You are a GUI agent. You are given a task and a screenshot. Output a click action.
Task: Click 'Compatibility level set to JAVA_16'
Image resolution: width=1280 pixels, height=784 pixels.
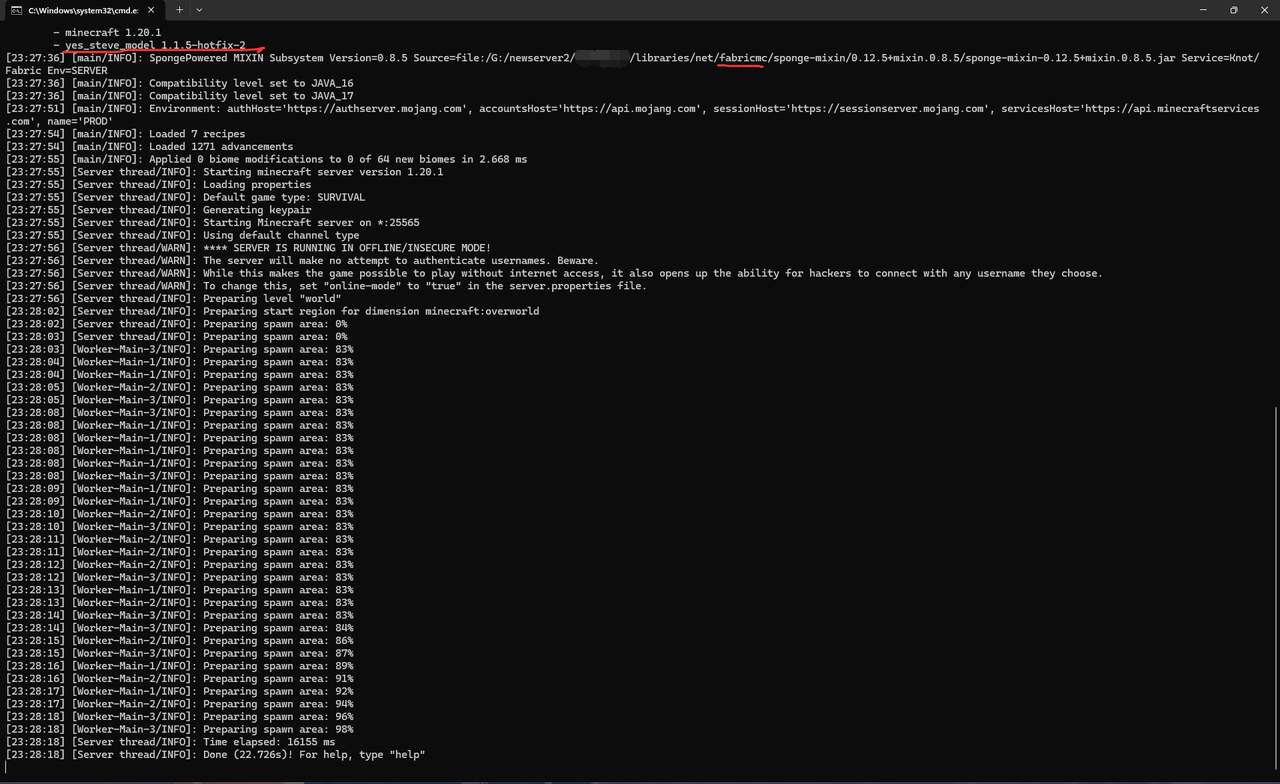179,84
